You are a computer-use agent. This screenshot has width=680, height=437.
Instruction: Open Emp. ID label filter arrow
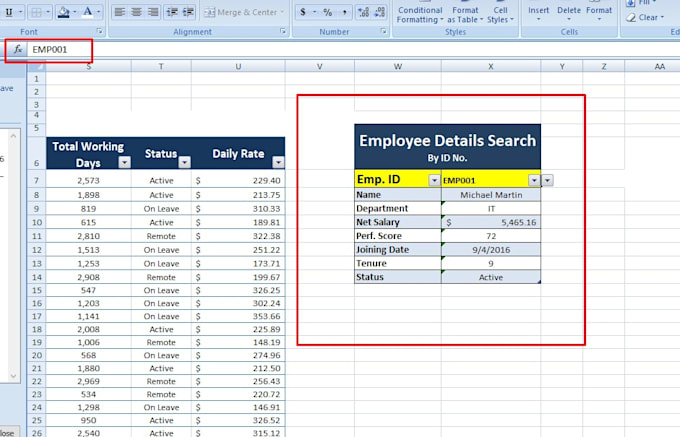pos(434,180)
